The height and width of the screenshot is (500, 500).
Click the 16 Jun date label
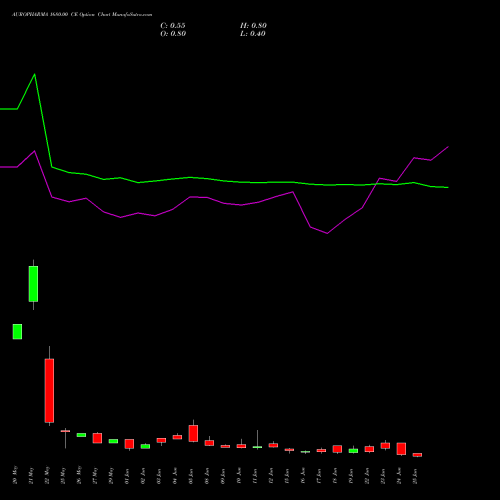[x=303, y=476]
